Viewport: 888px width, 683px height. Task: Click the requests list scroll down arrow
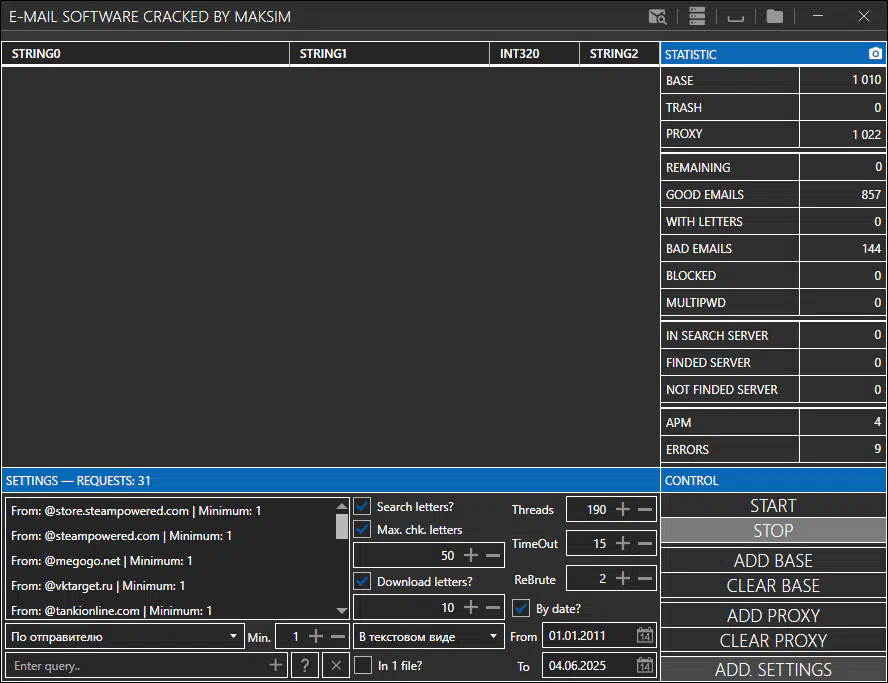pyautogui.click(x=341, y=611)
